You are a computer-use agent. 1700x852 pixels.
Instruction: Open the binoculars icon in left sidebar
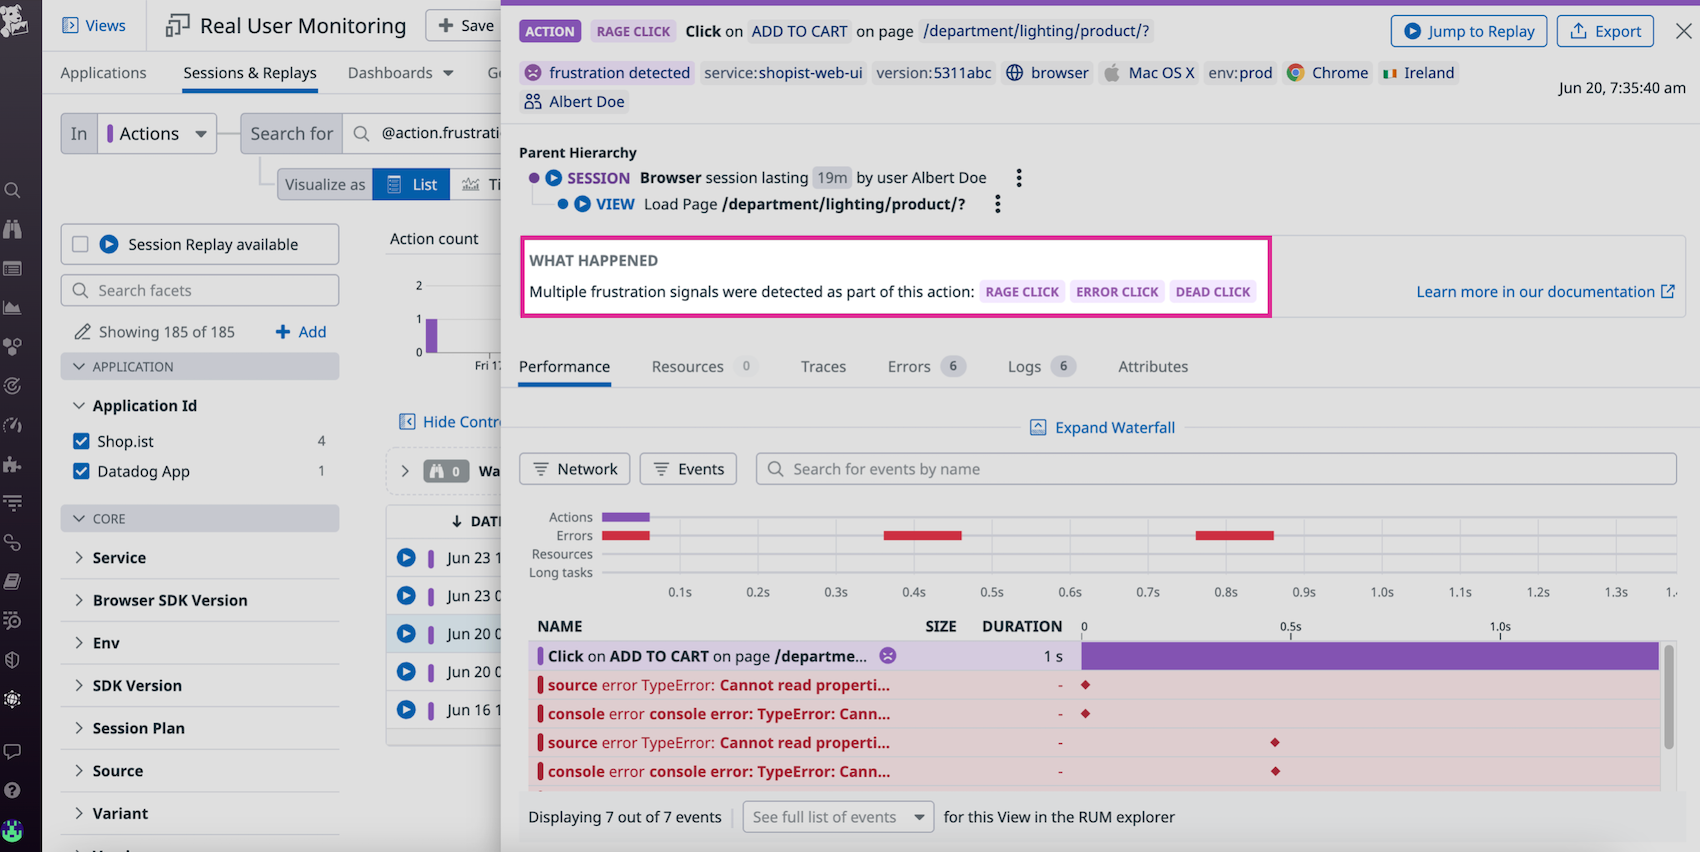(13, 229)
